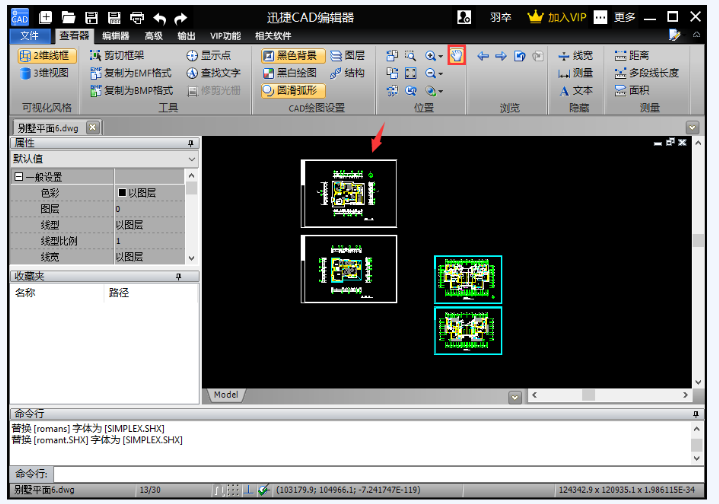This screenshot has height=504, width=719.
Task: Enable 黑色背景 black background mode
Action: point(290,56)
